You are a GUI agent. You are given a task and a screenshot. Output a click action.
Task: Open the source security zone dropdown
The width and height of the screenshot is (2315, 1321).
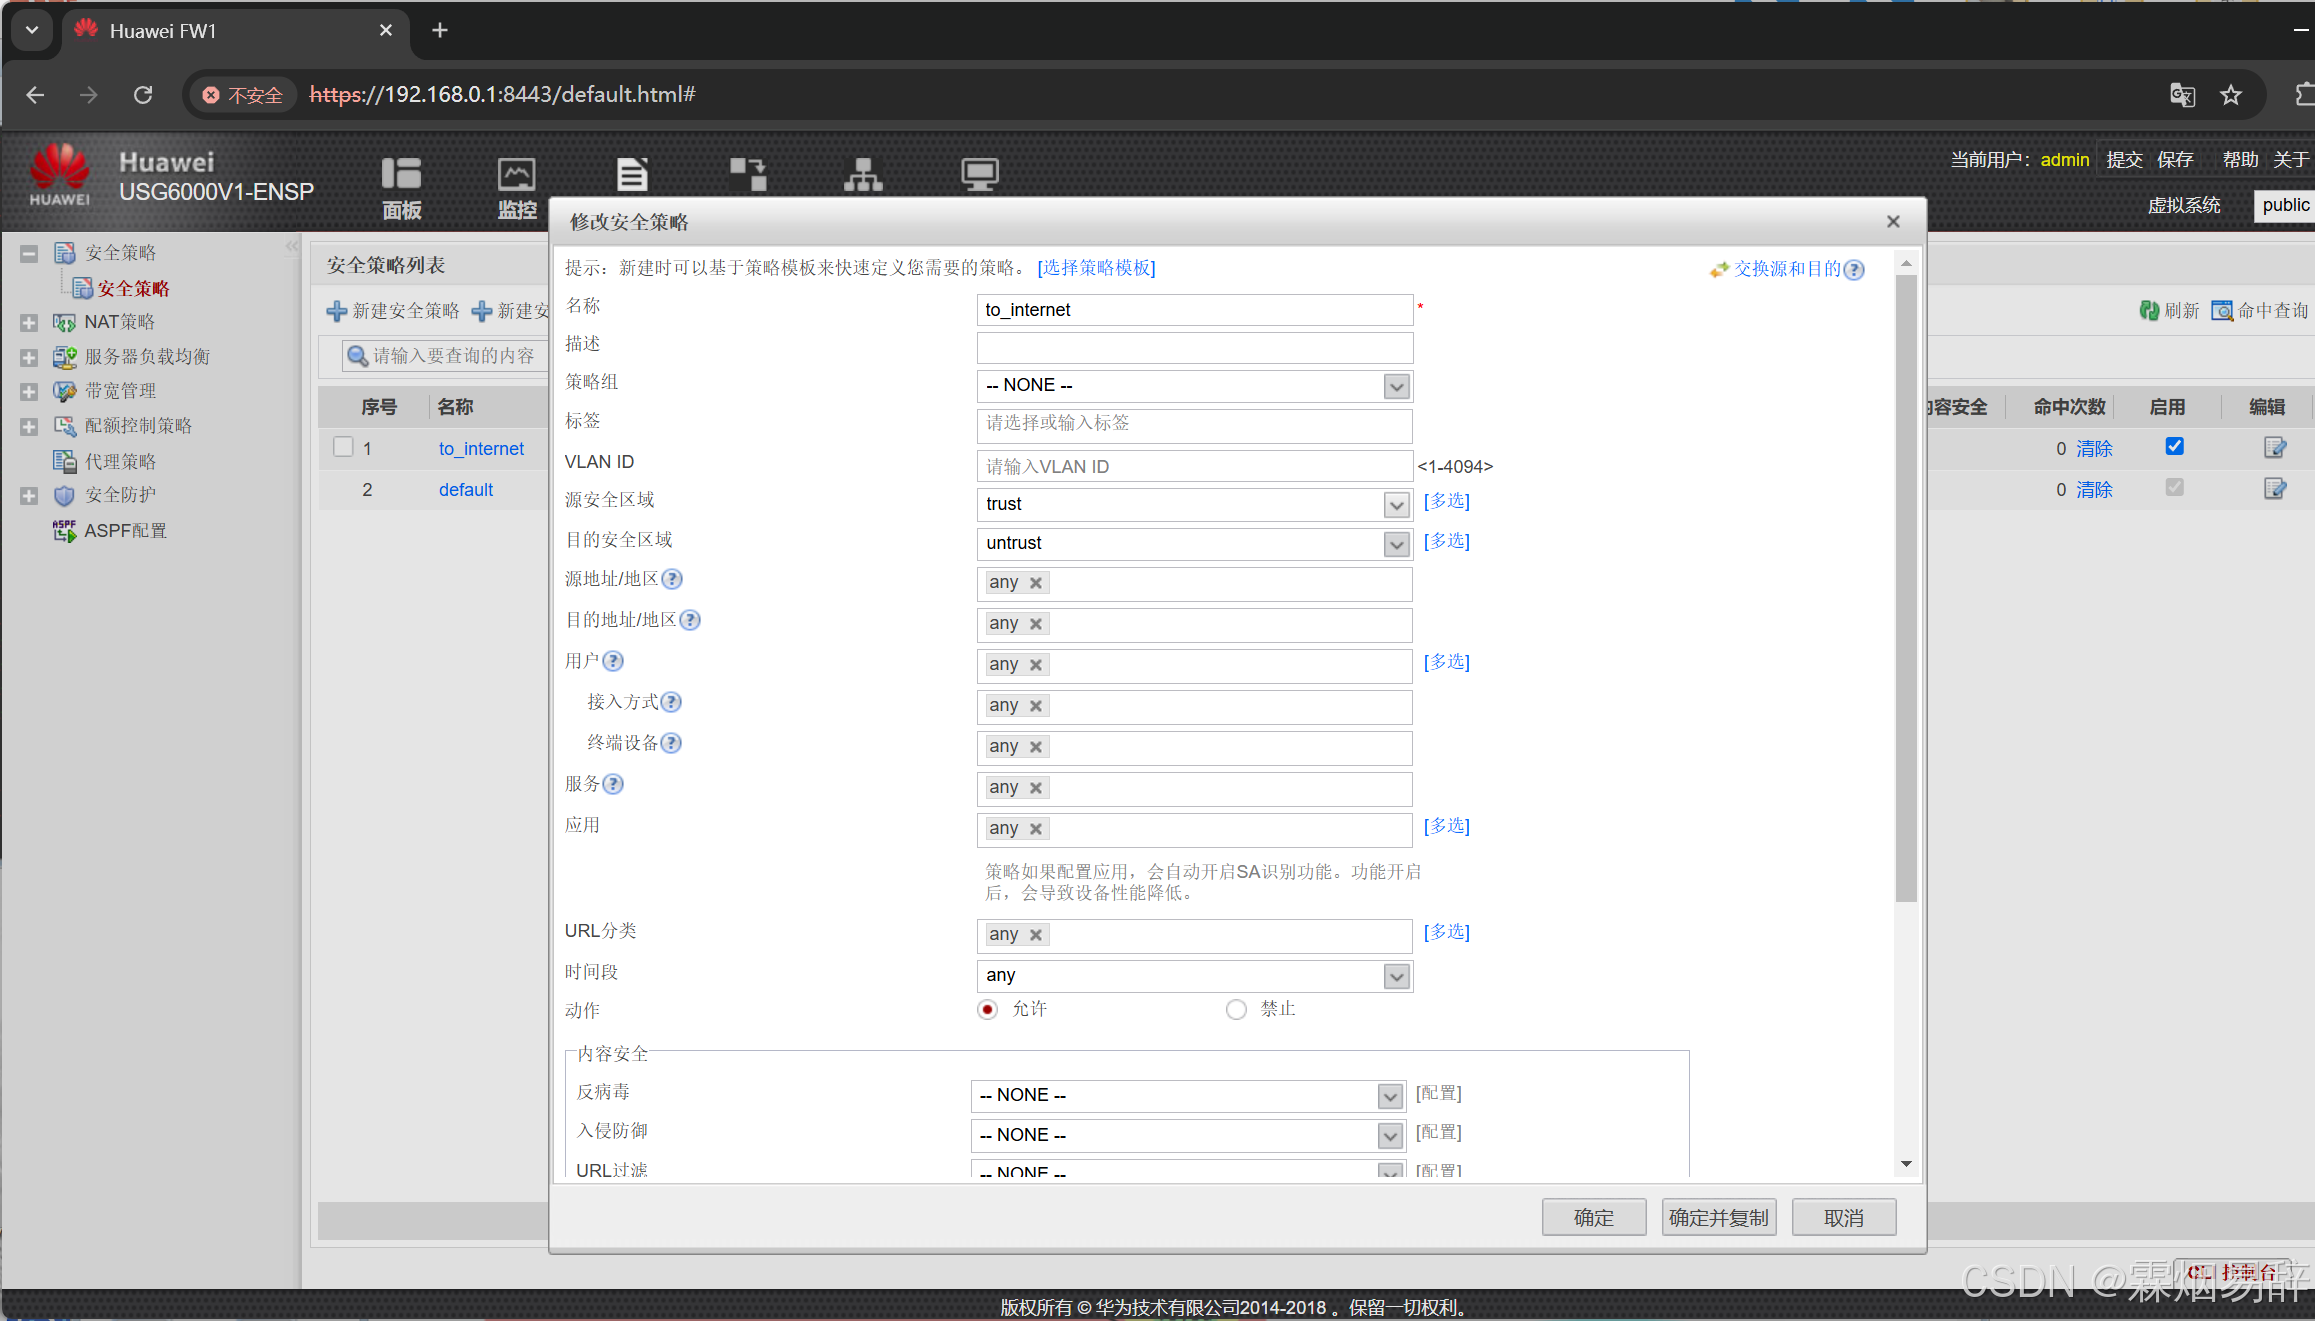(x=1396, y=505)
